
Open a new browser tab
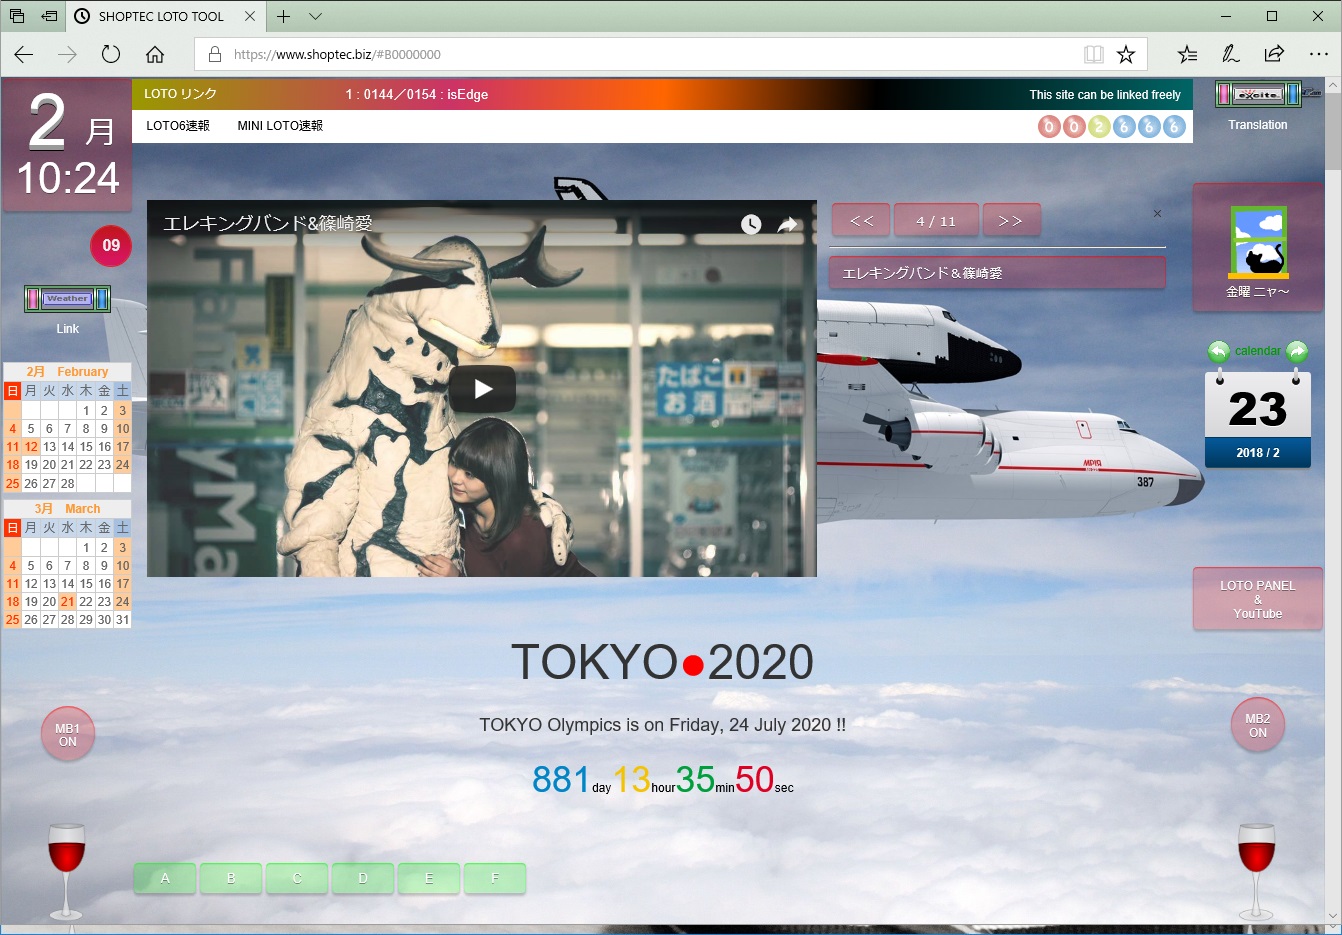point(284,16)
